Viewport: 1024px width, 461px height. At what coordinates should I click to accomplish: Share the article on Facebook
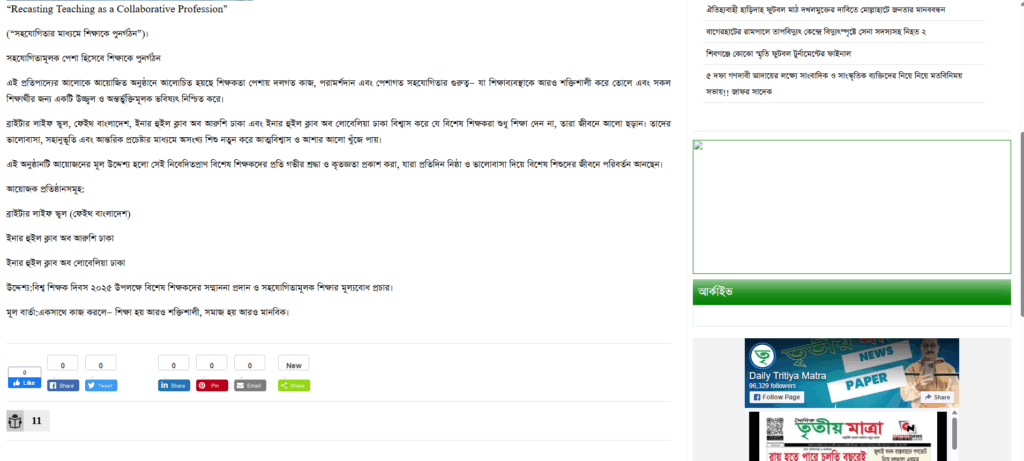[63, 386]
